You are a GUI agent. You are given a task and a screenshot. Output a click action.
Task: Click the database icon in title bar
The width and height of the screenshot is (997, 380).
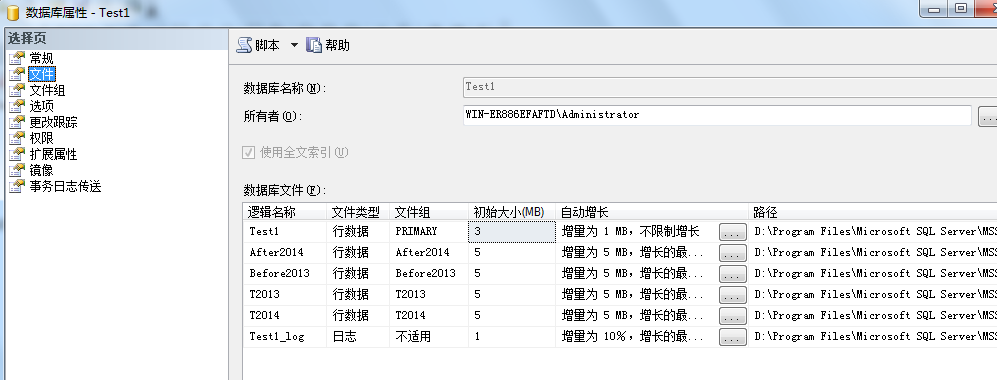[x=12, y=12]
